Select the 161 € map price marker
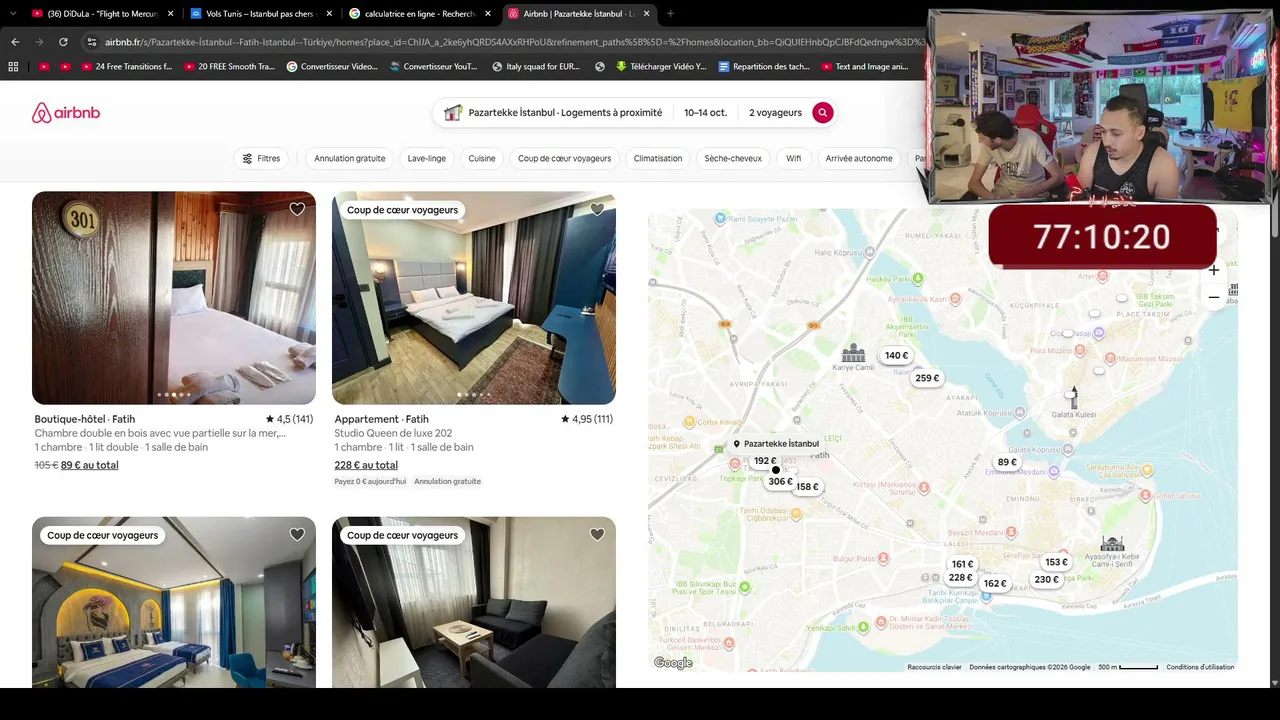1280x720 pixels. click(962, 564)
